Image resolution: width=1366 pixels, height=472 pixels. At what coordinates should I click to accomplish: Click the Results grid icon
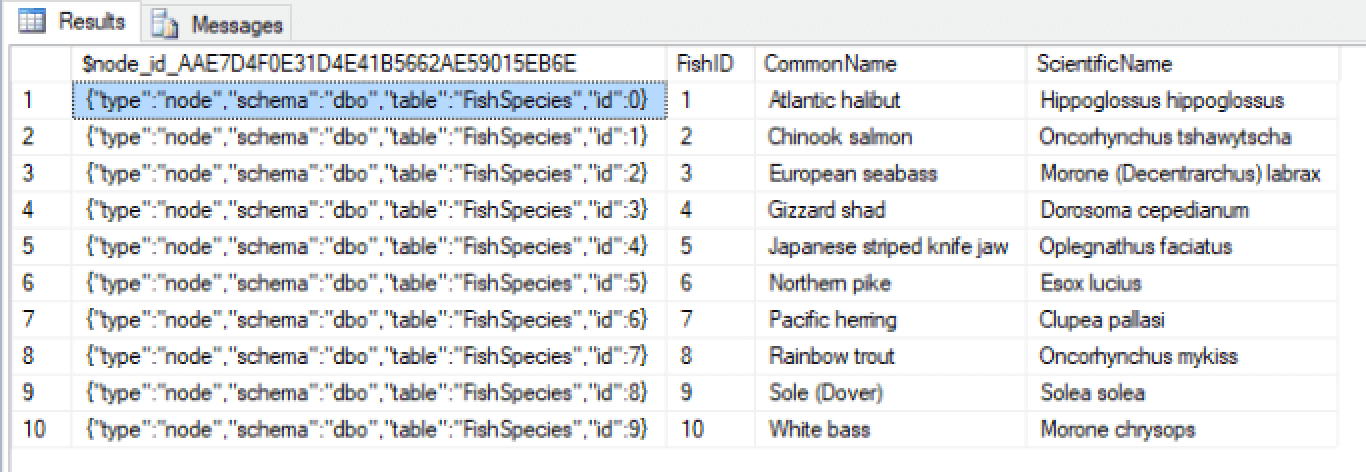(x=31, y=21)
